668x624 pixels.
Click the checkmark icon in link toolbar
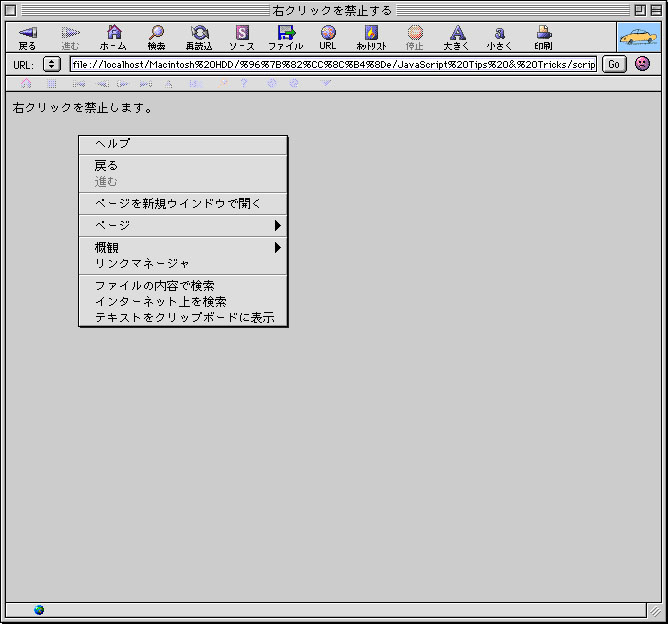coord(325,83)
